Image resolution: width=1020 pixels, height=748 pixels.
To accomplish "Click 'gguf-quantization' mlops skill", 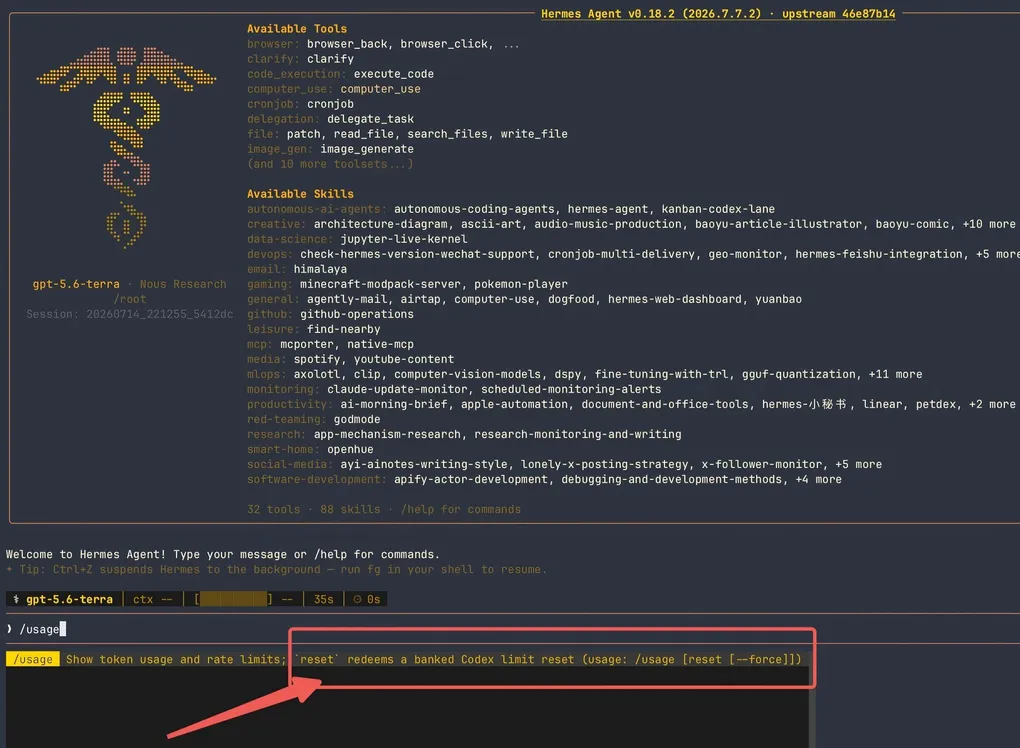I will click(x=799, y=374).
